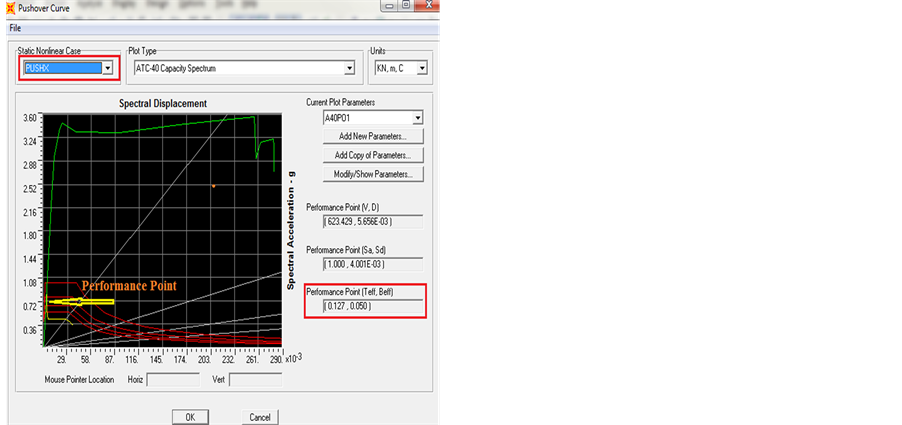Viewport: 902px width, 425px height.
Task: Click the Performance Point (V, D) value field
Action: point(372,221)
